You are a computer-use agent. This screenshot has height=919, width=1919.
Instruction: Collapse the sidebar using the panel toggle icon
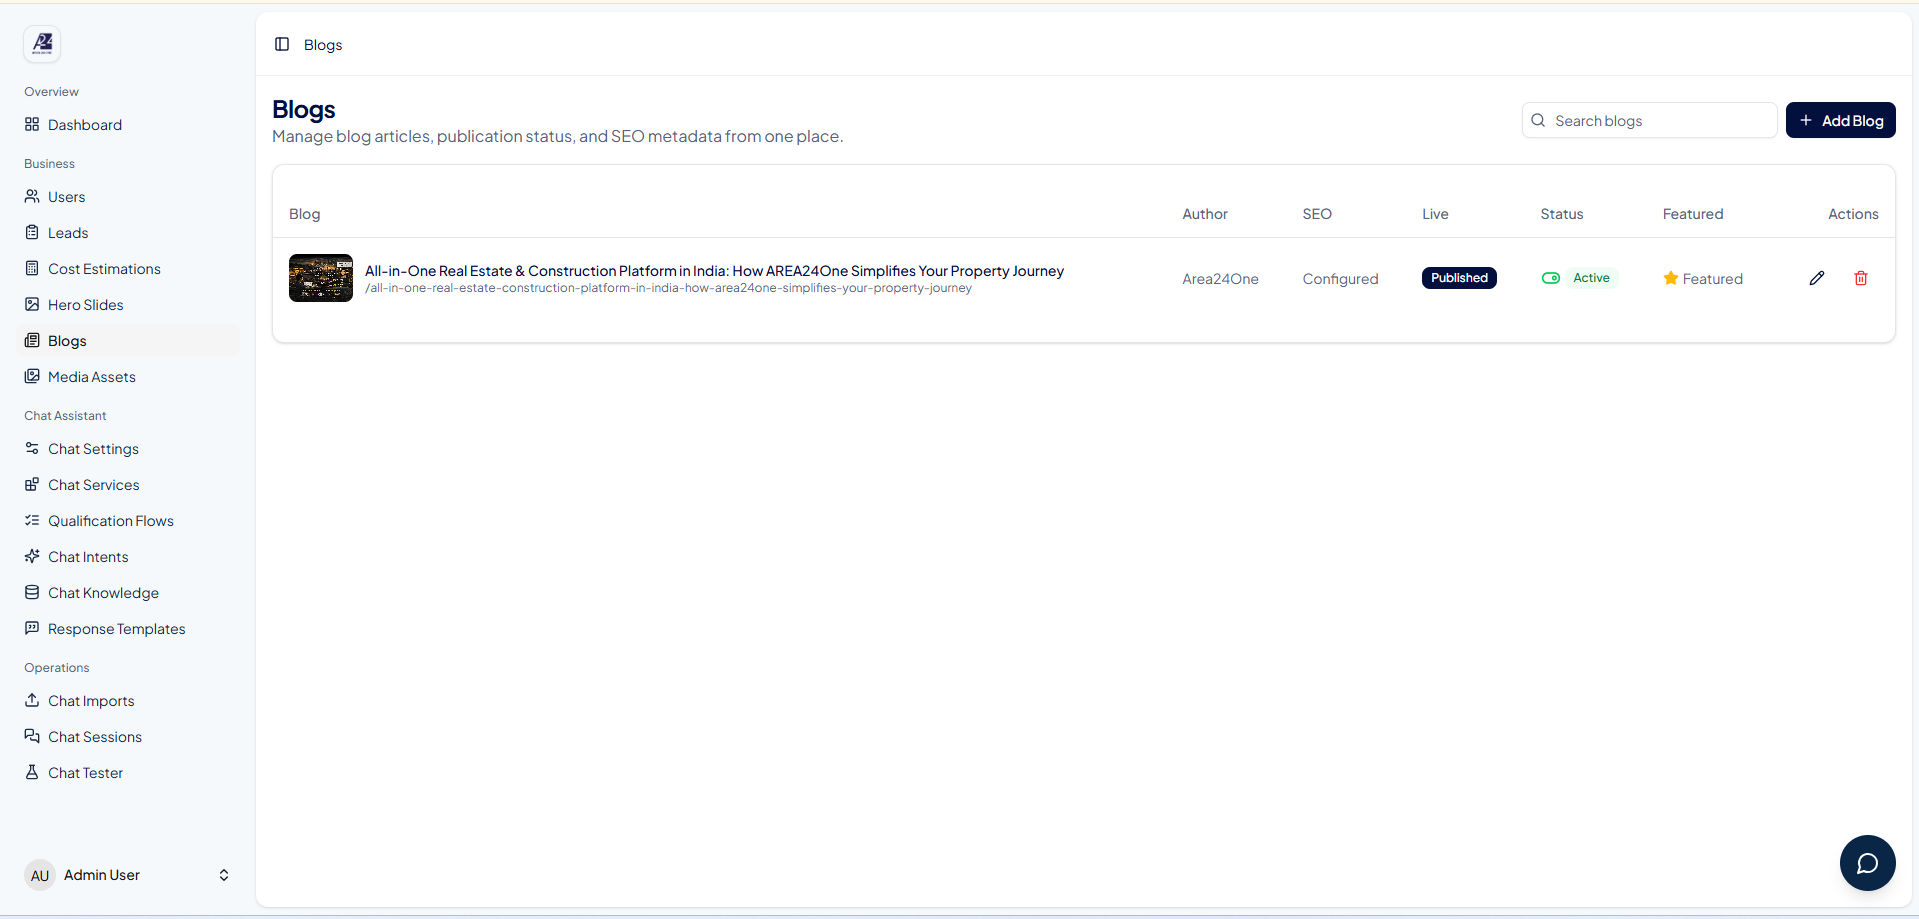pos(282,44)
